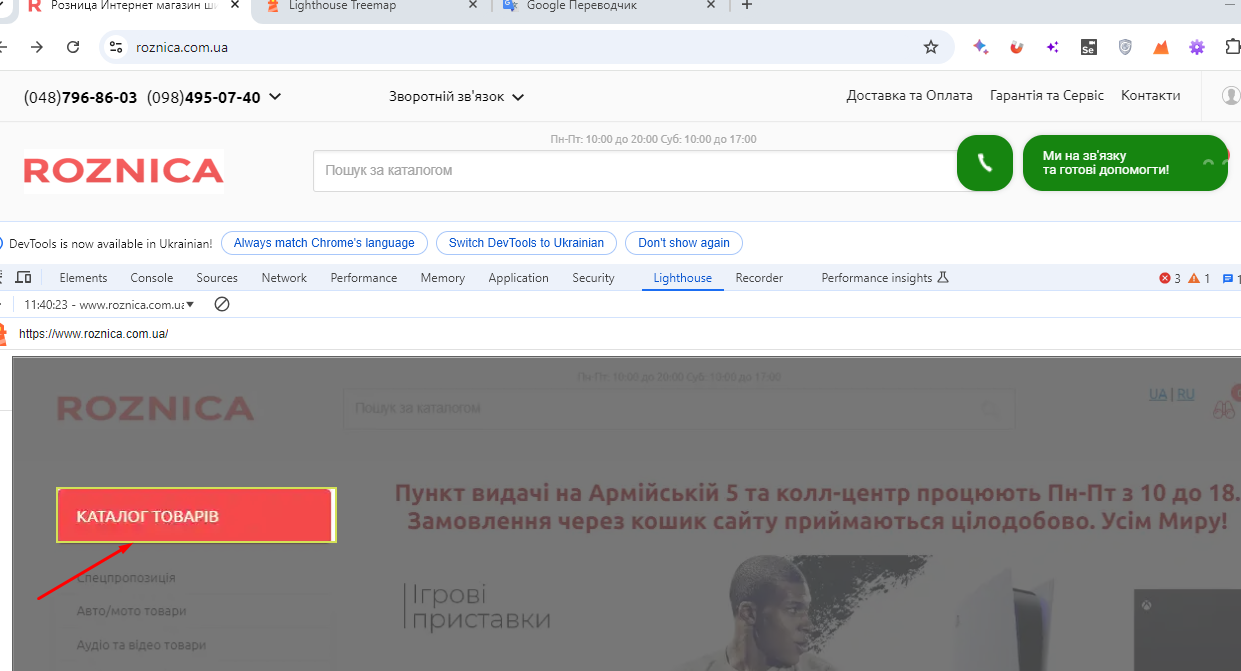Click the green phone call button
1241x671 pixels.
(985, 163)
